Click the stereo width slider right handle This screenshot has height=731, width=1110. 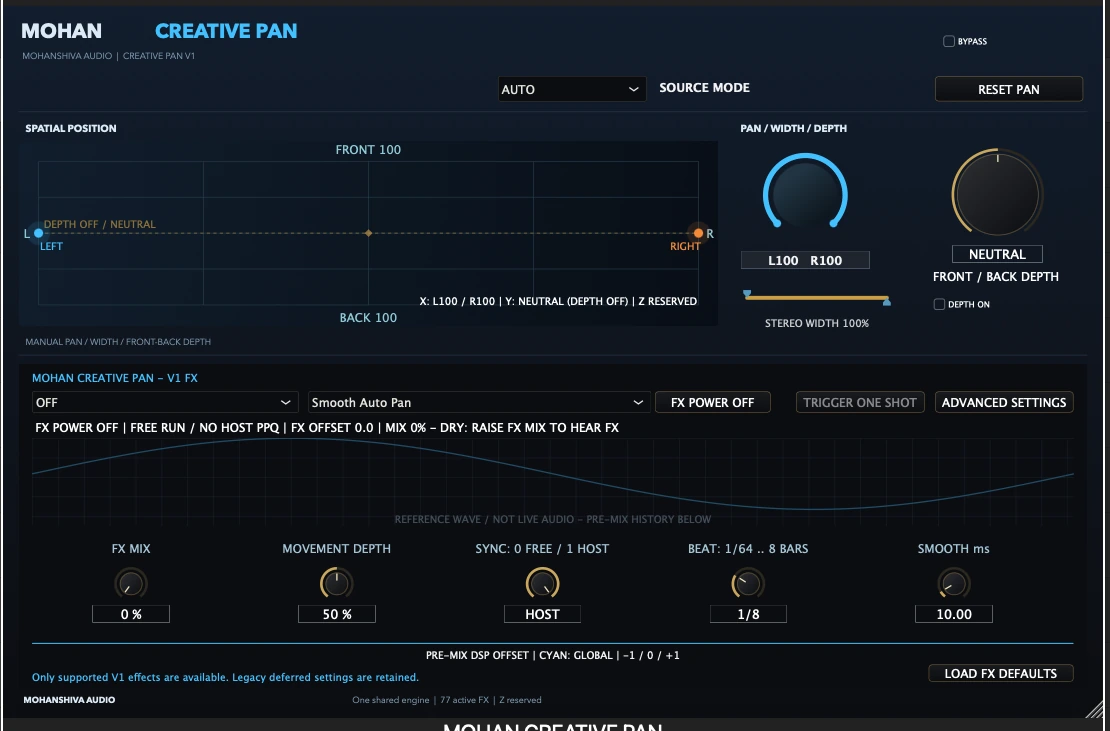pyautogui.click(x=886, y=302)
